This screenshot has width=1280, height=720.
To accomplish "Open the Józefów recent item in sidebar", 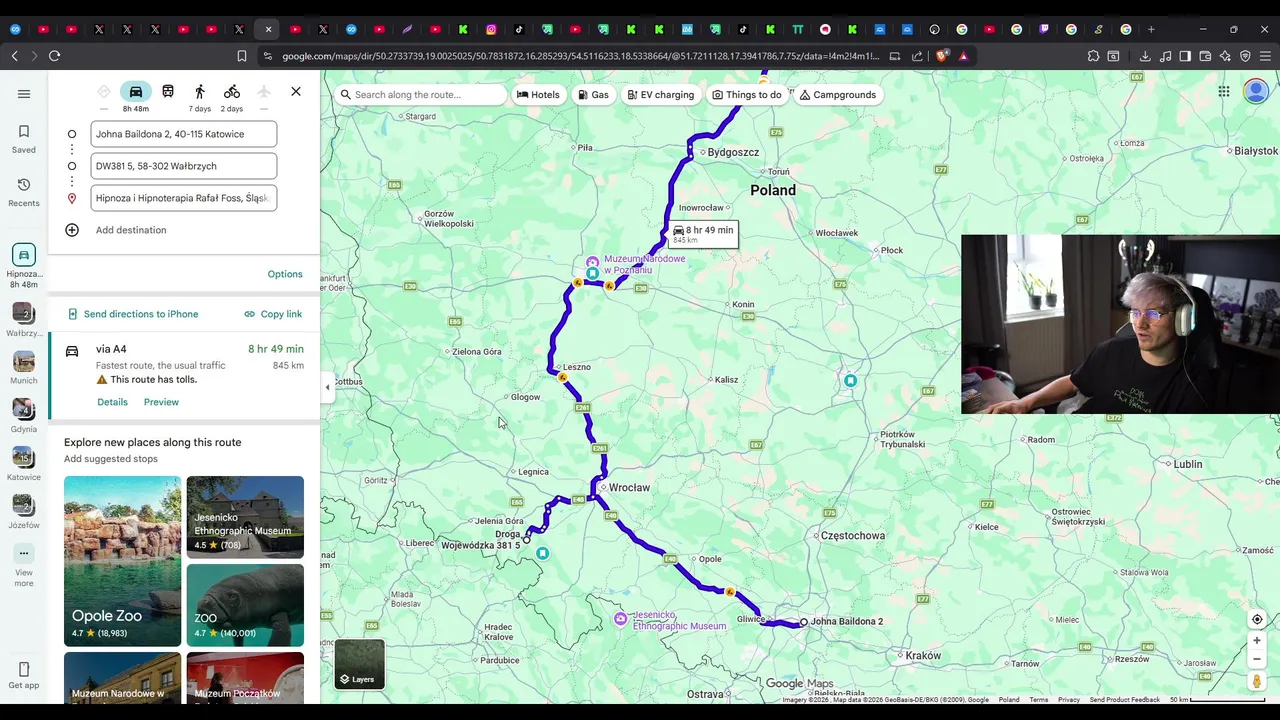I will (24, 512).
